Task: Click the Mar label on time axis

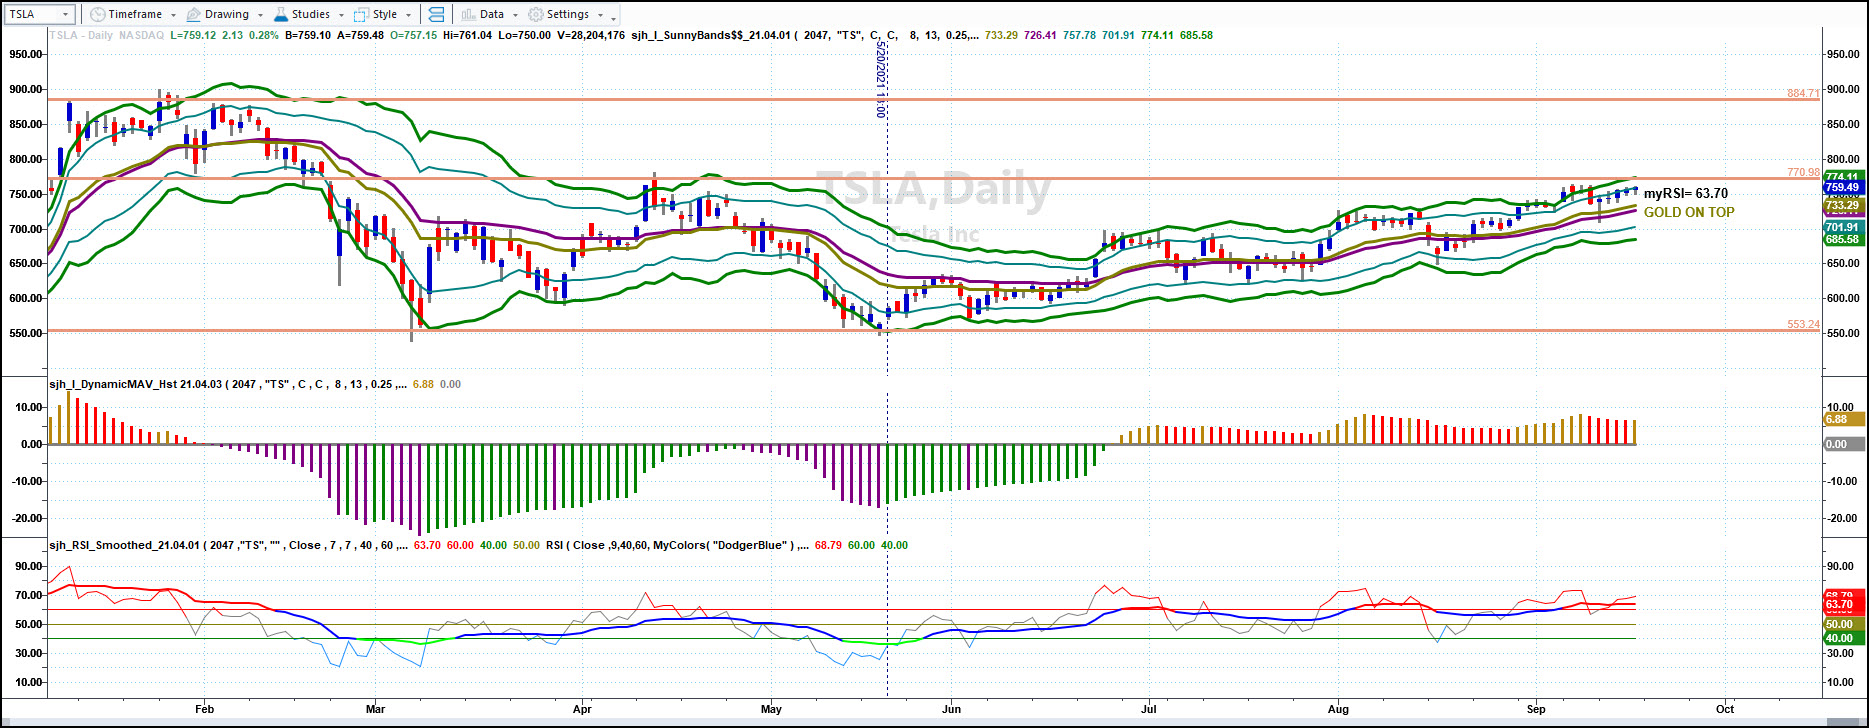Action: click(x=376, y=709)
